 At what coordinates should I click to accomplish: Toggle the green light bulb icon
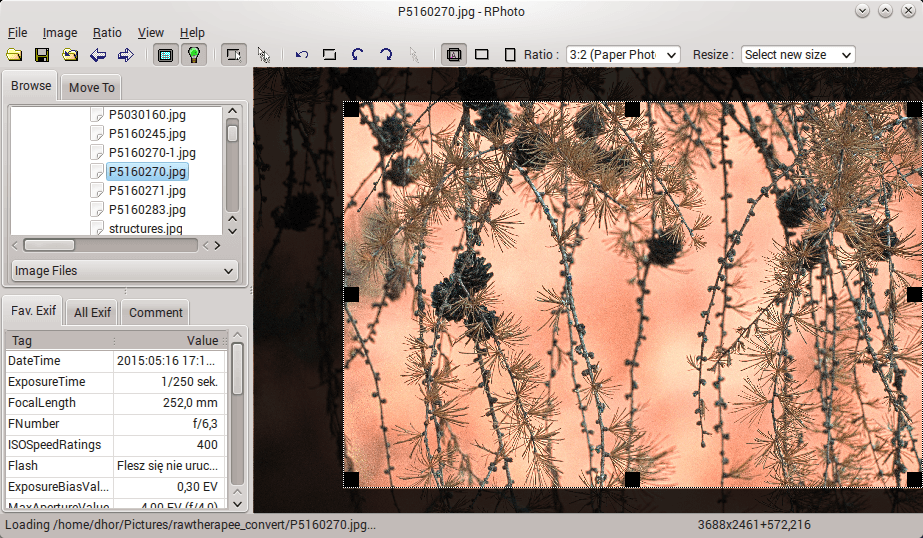(x=194, y=55)
